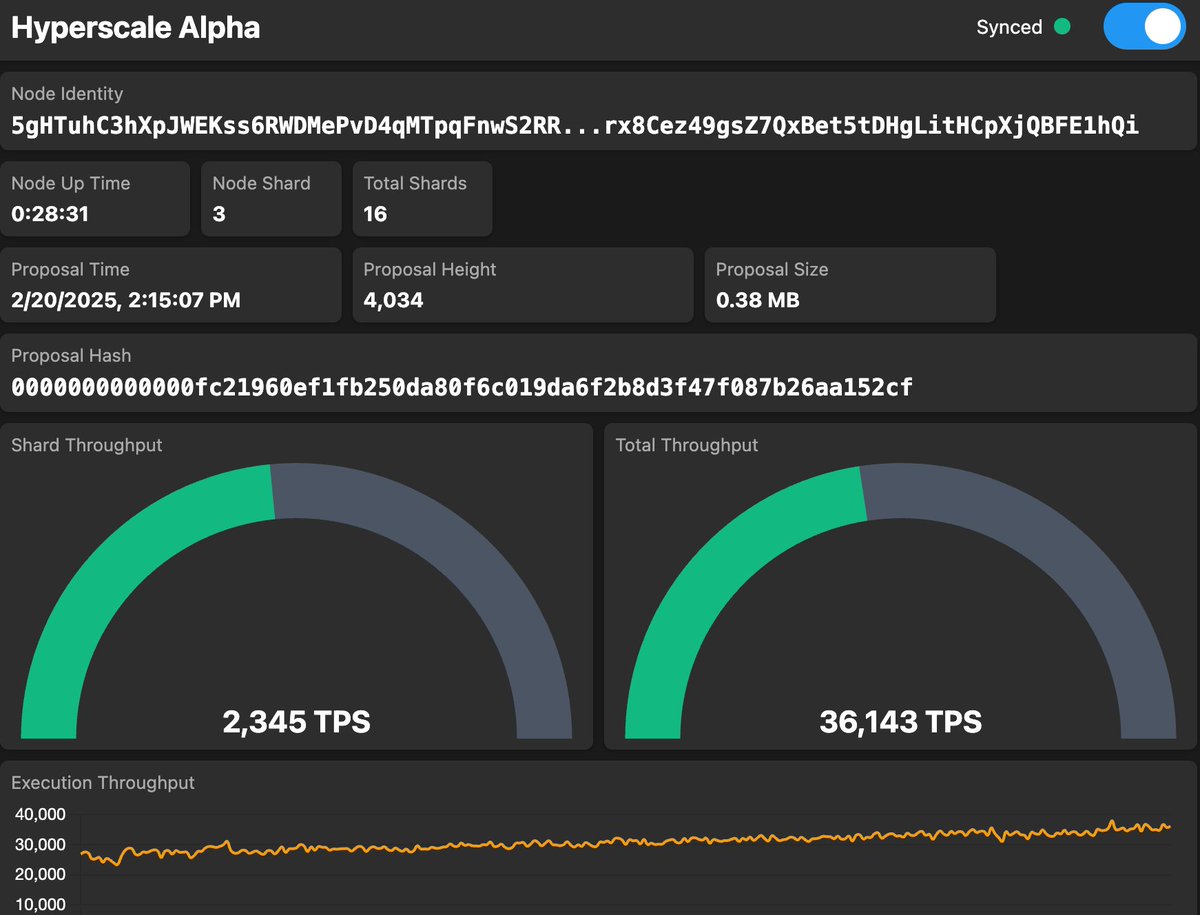The width and height of the screenshot is (1200, 915).
Task: Click the Node Up Time label
Action: coord(70,183)
